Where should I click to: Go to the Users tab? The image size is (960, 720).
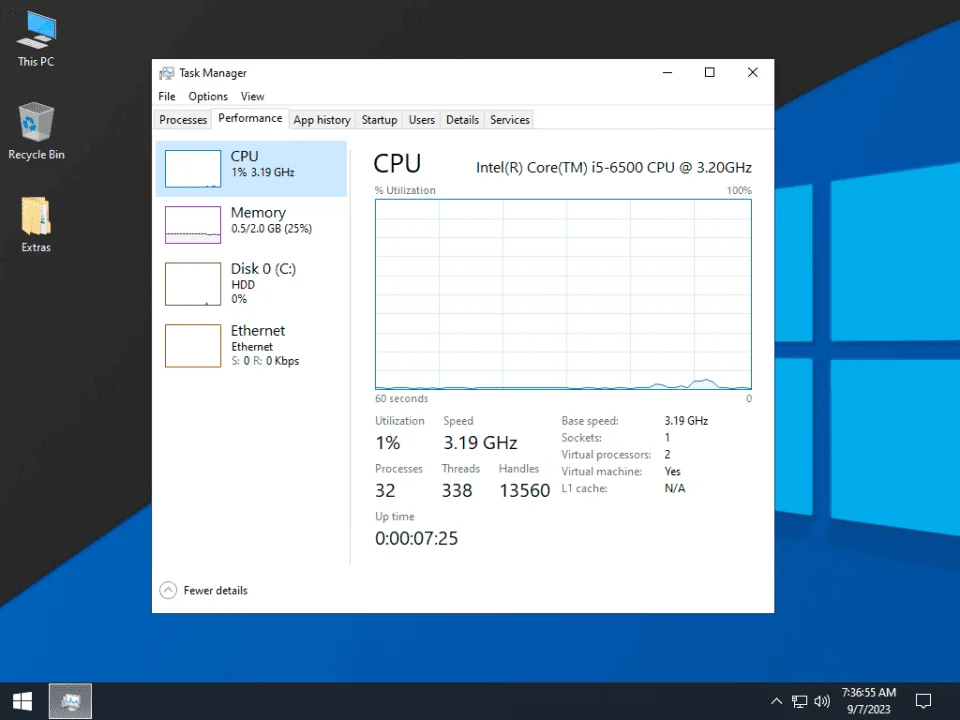point(422,120)
